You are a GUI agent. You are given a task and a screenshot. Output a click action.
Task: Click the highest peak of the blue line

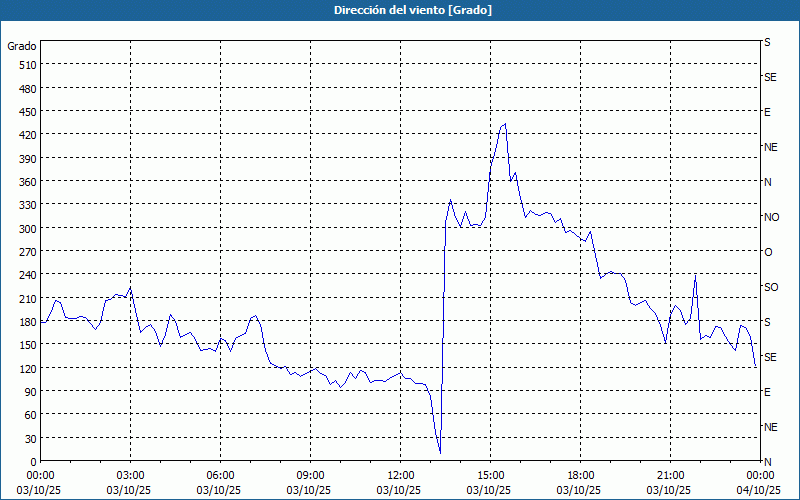point(505,124)
